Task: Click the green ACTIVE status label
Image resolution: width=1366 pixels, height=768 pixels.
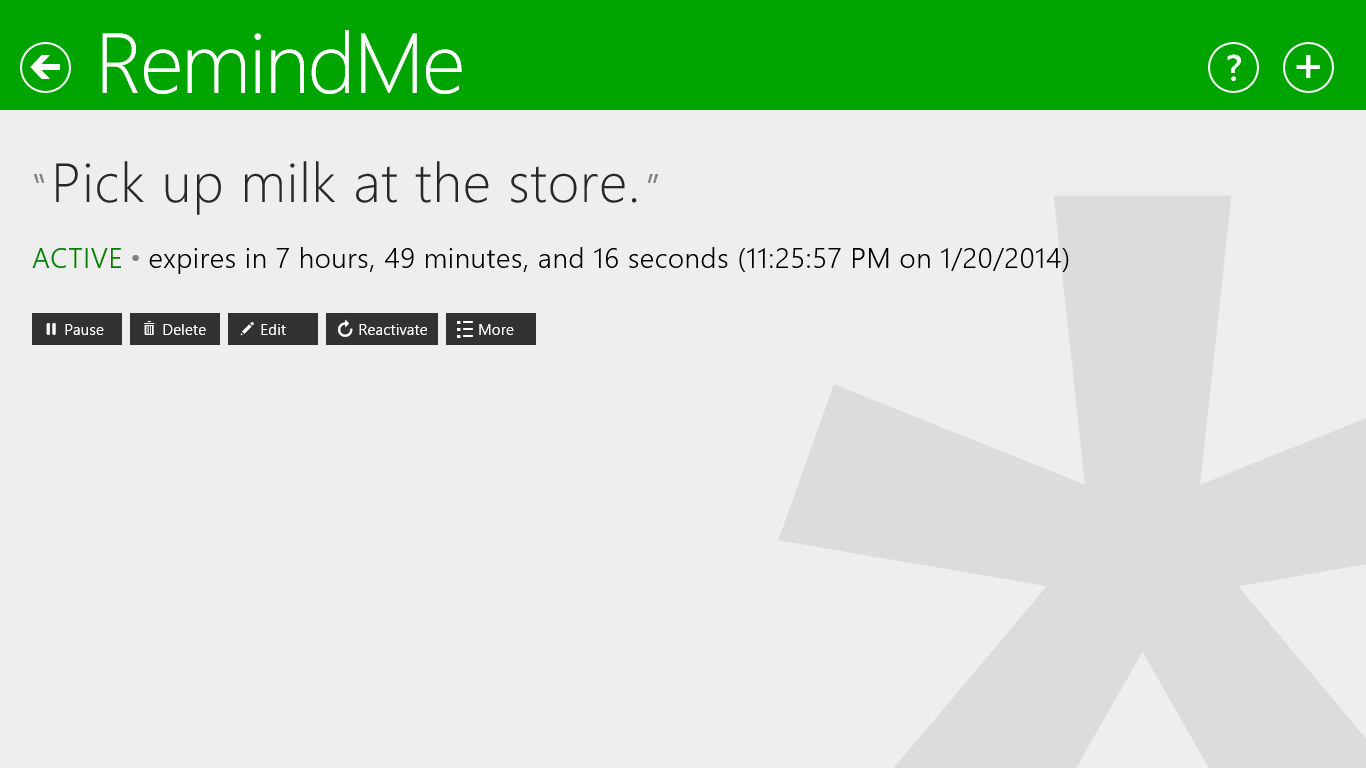Action: pos(77,259)
